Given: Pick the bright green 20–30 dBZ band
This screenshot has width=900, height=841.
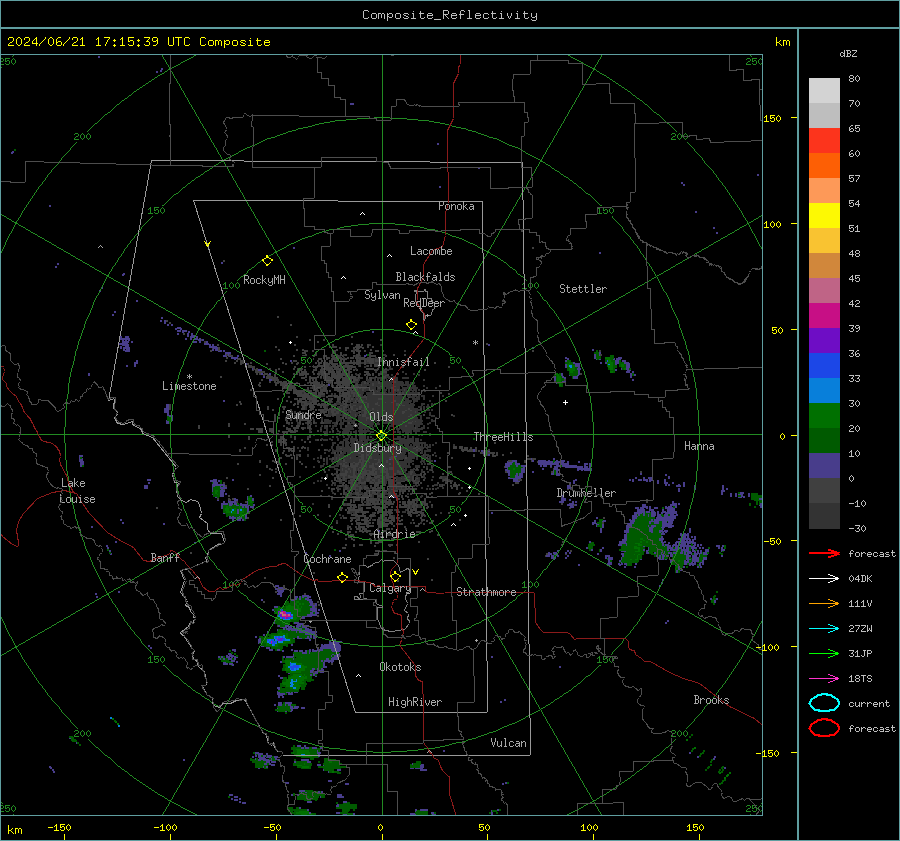Looking at the screenshot, I should pos(824,416).
